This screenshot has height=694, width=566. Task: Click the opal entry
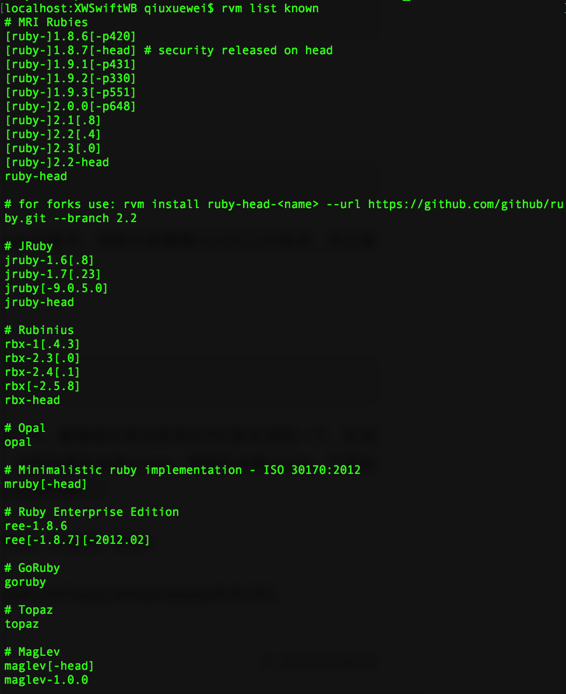pyautogui.click(x=18, y=442)
